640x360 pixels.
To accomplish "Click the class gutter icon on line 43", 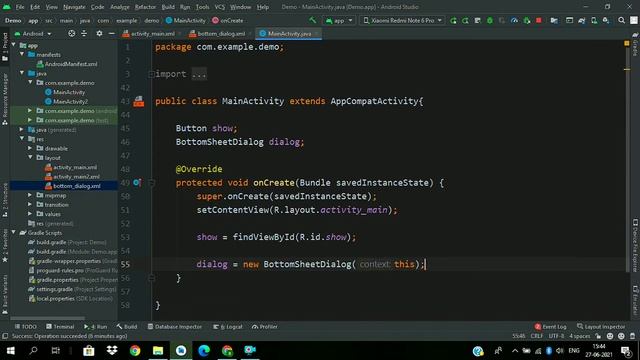I will [x=139, y=101].
